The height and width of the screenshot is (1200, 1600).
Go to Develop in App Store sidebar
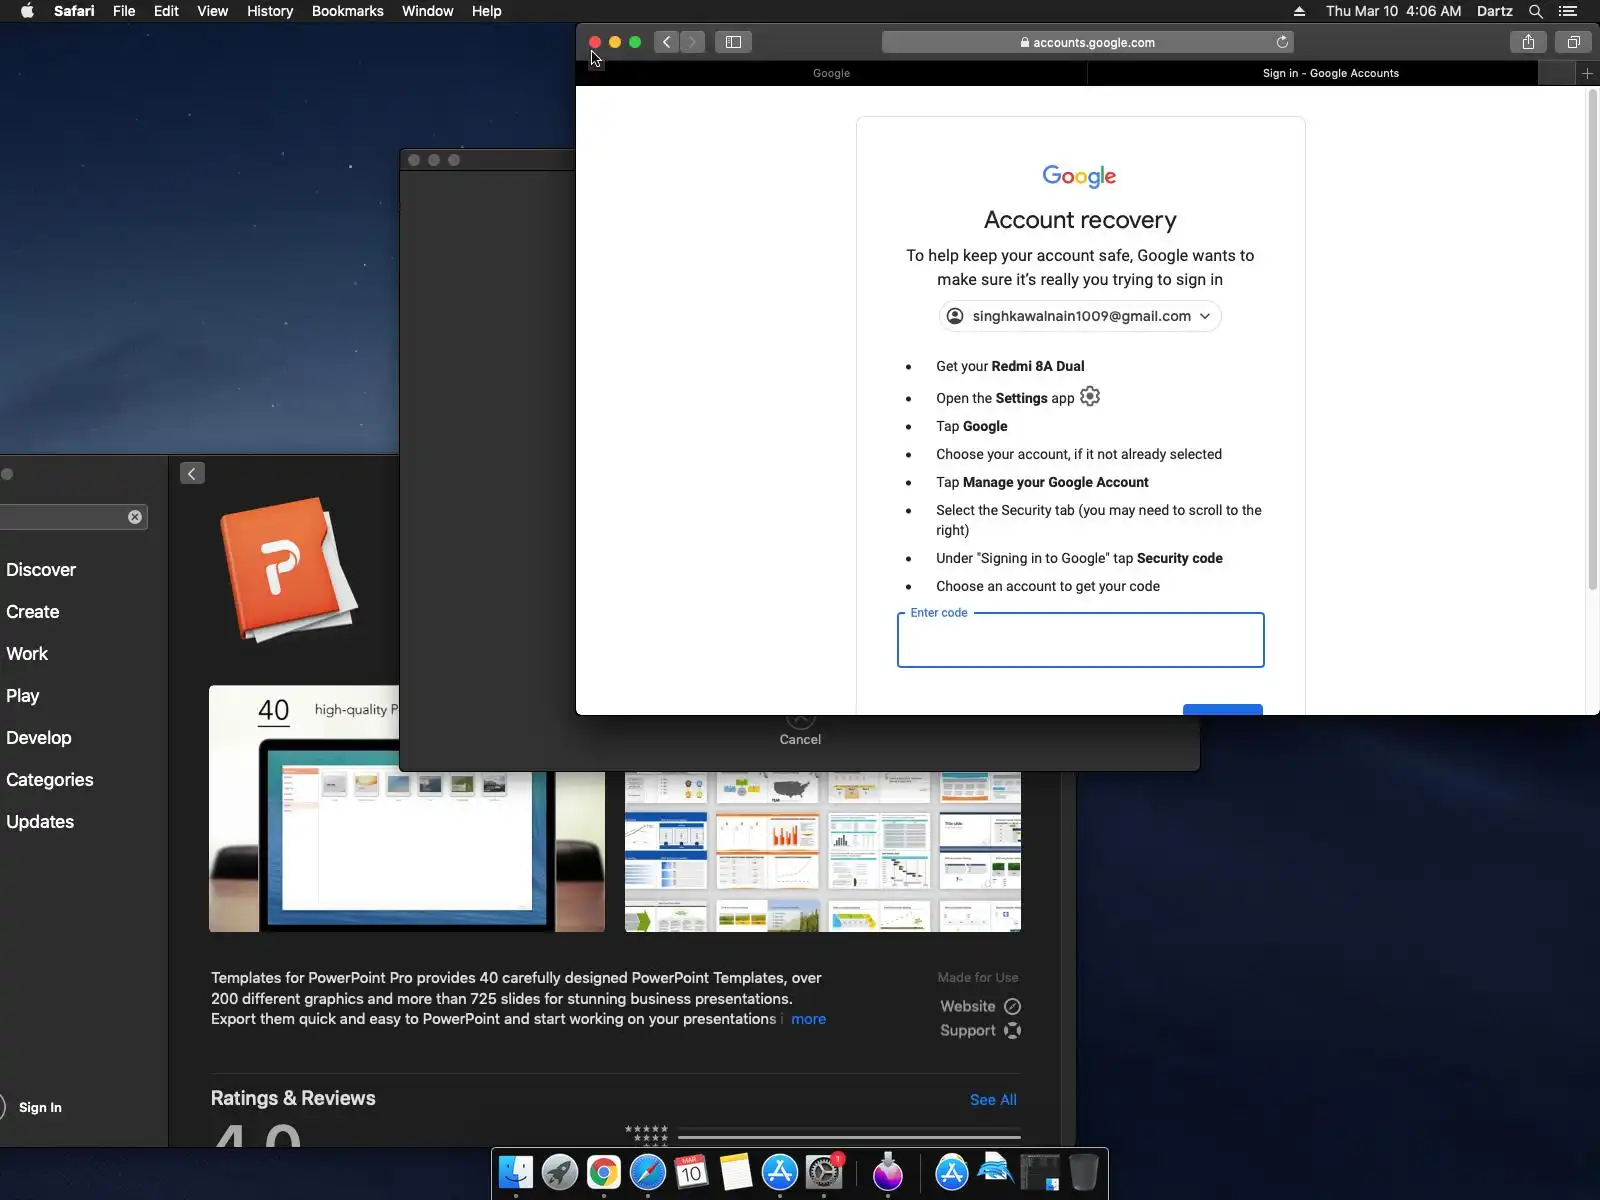tap(39, 738)
